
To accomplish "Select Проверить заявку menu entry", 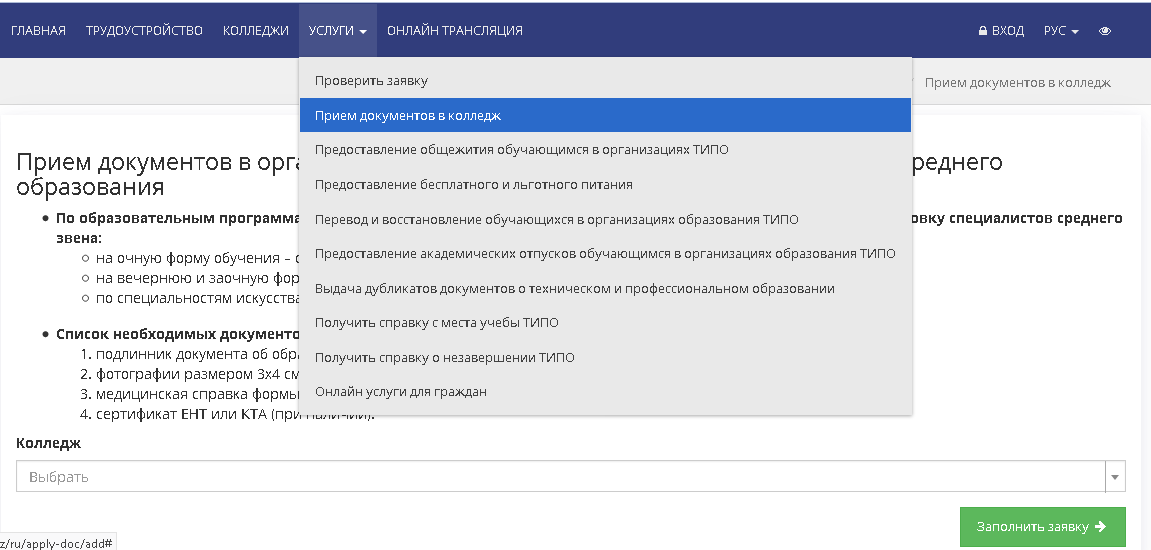I will [371, 81].
